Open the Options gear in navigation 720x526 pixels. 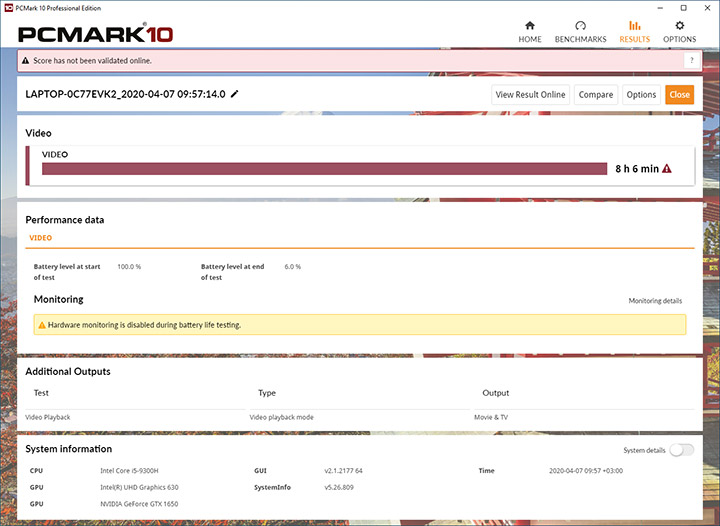(680, 32)
